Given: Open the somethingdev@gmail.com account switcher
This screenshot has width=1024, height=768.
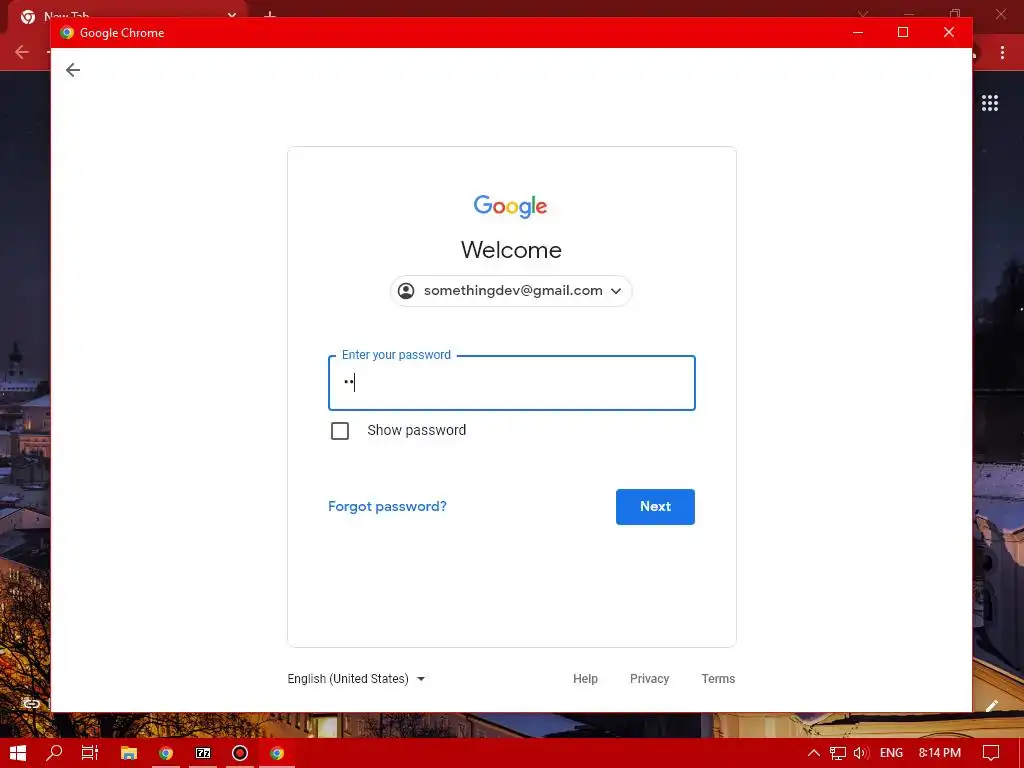Looking at the screenshot, I should tap(511, 291).
